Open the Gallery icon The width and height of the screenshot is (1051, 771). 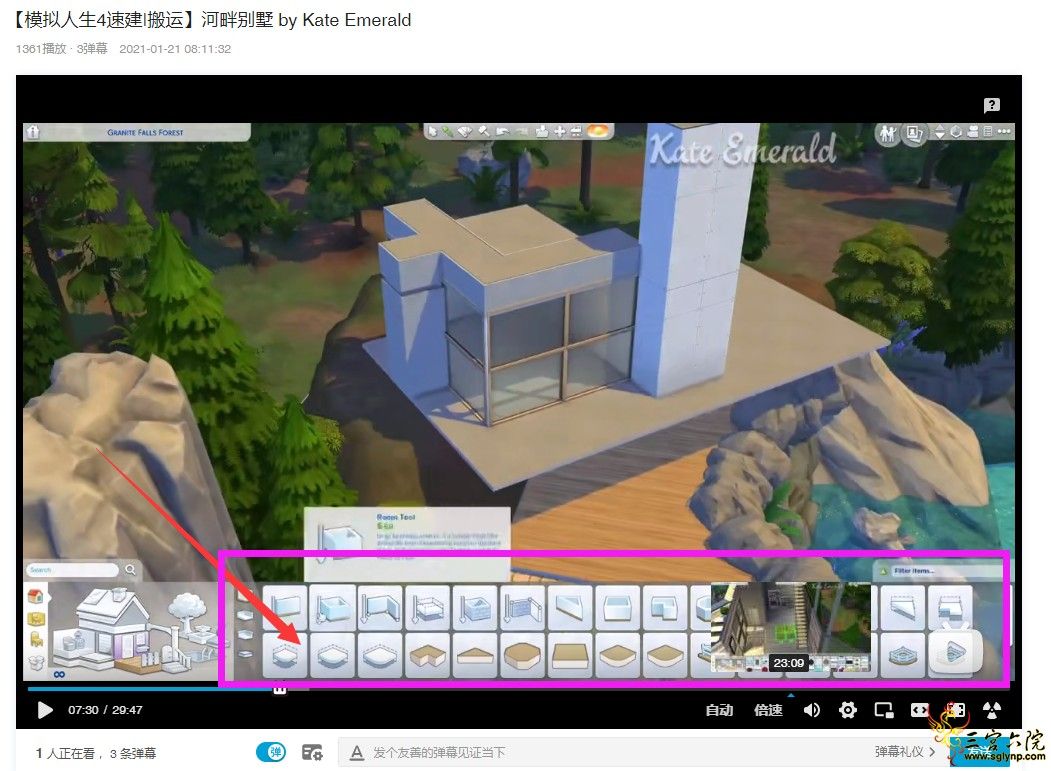tap(914, 134)
